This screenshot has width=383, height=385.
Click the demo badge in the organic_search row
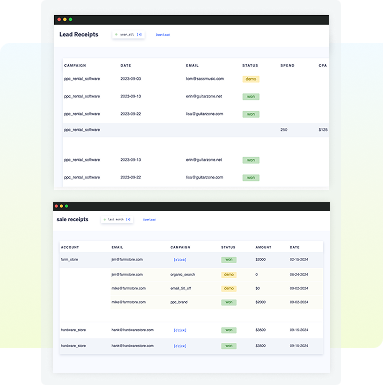point(229,275)
